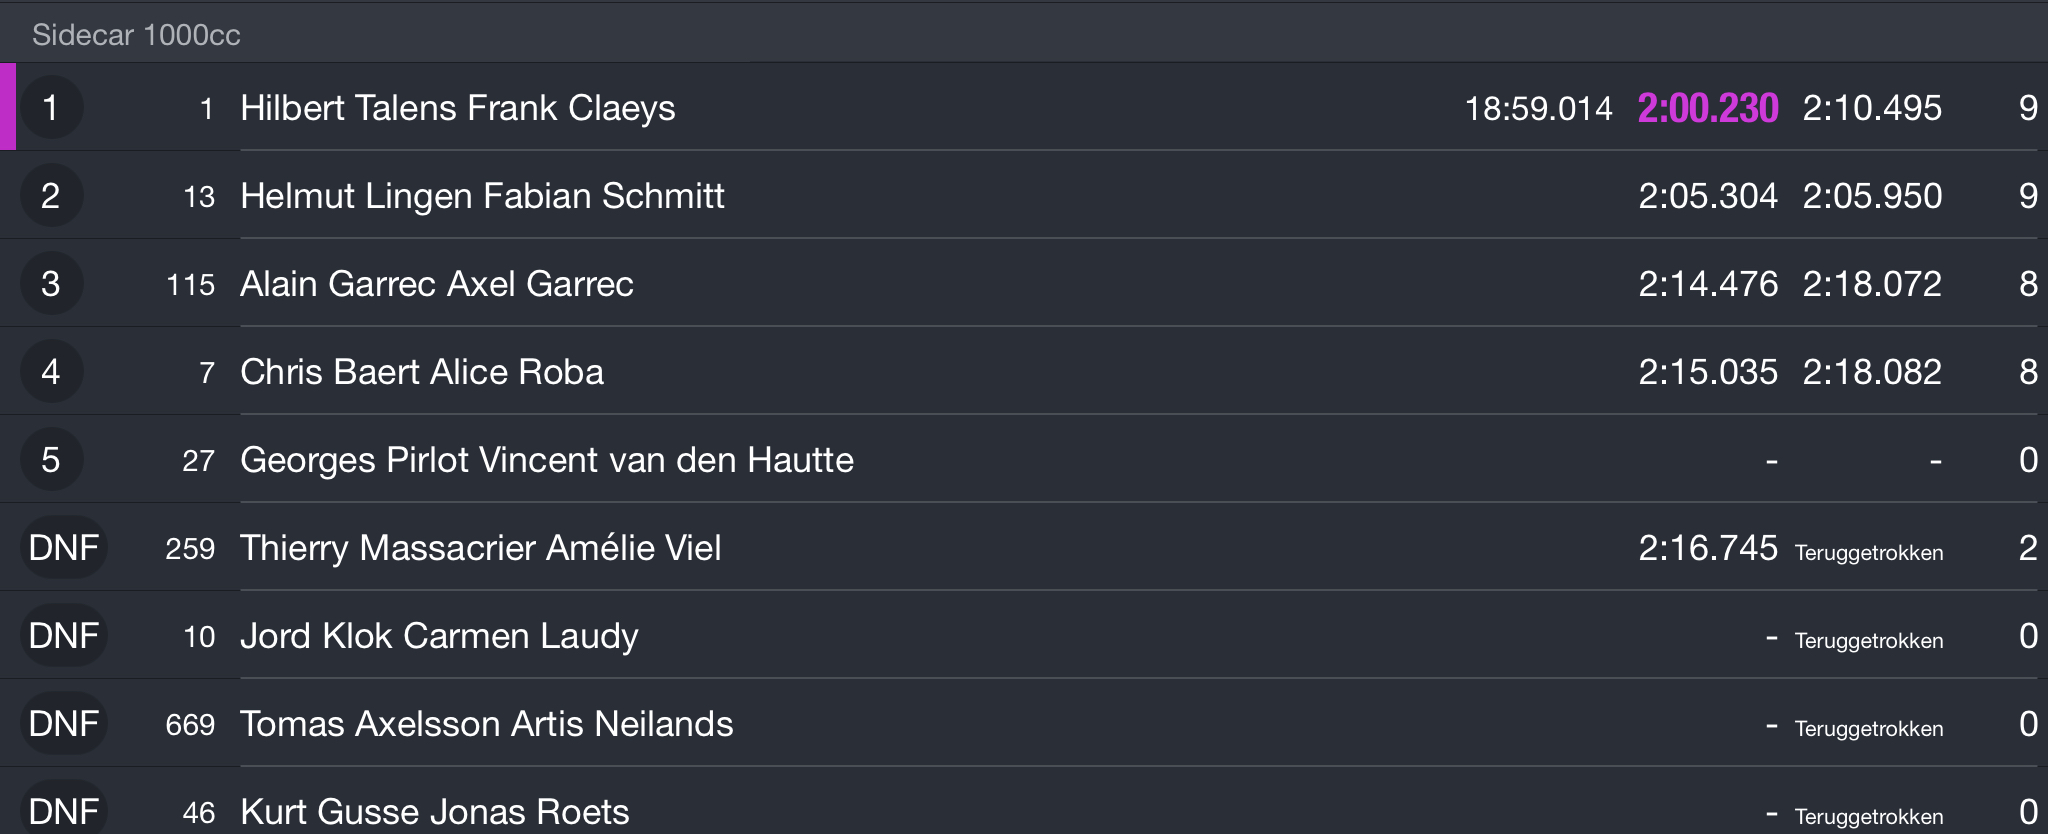
Task: Select position 4 badge for Chris Baert
Action: (x=51, y=371)
